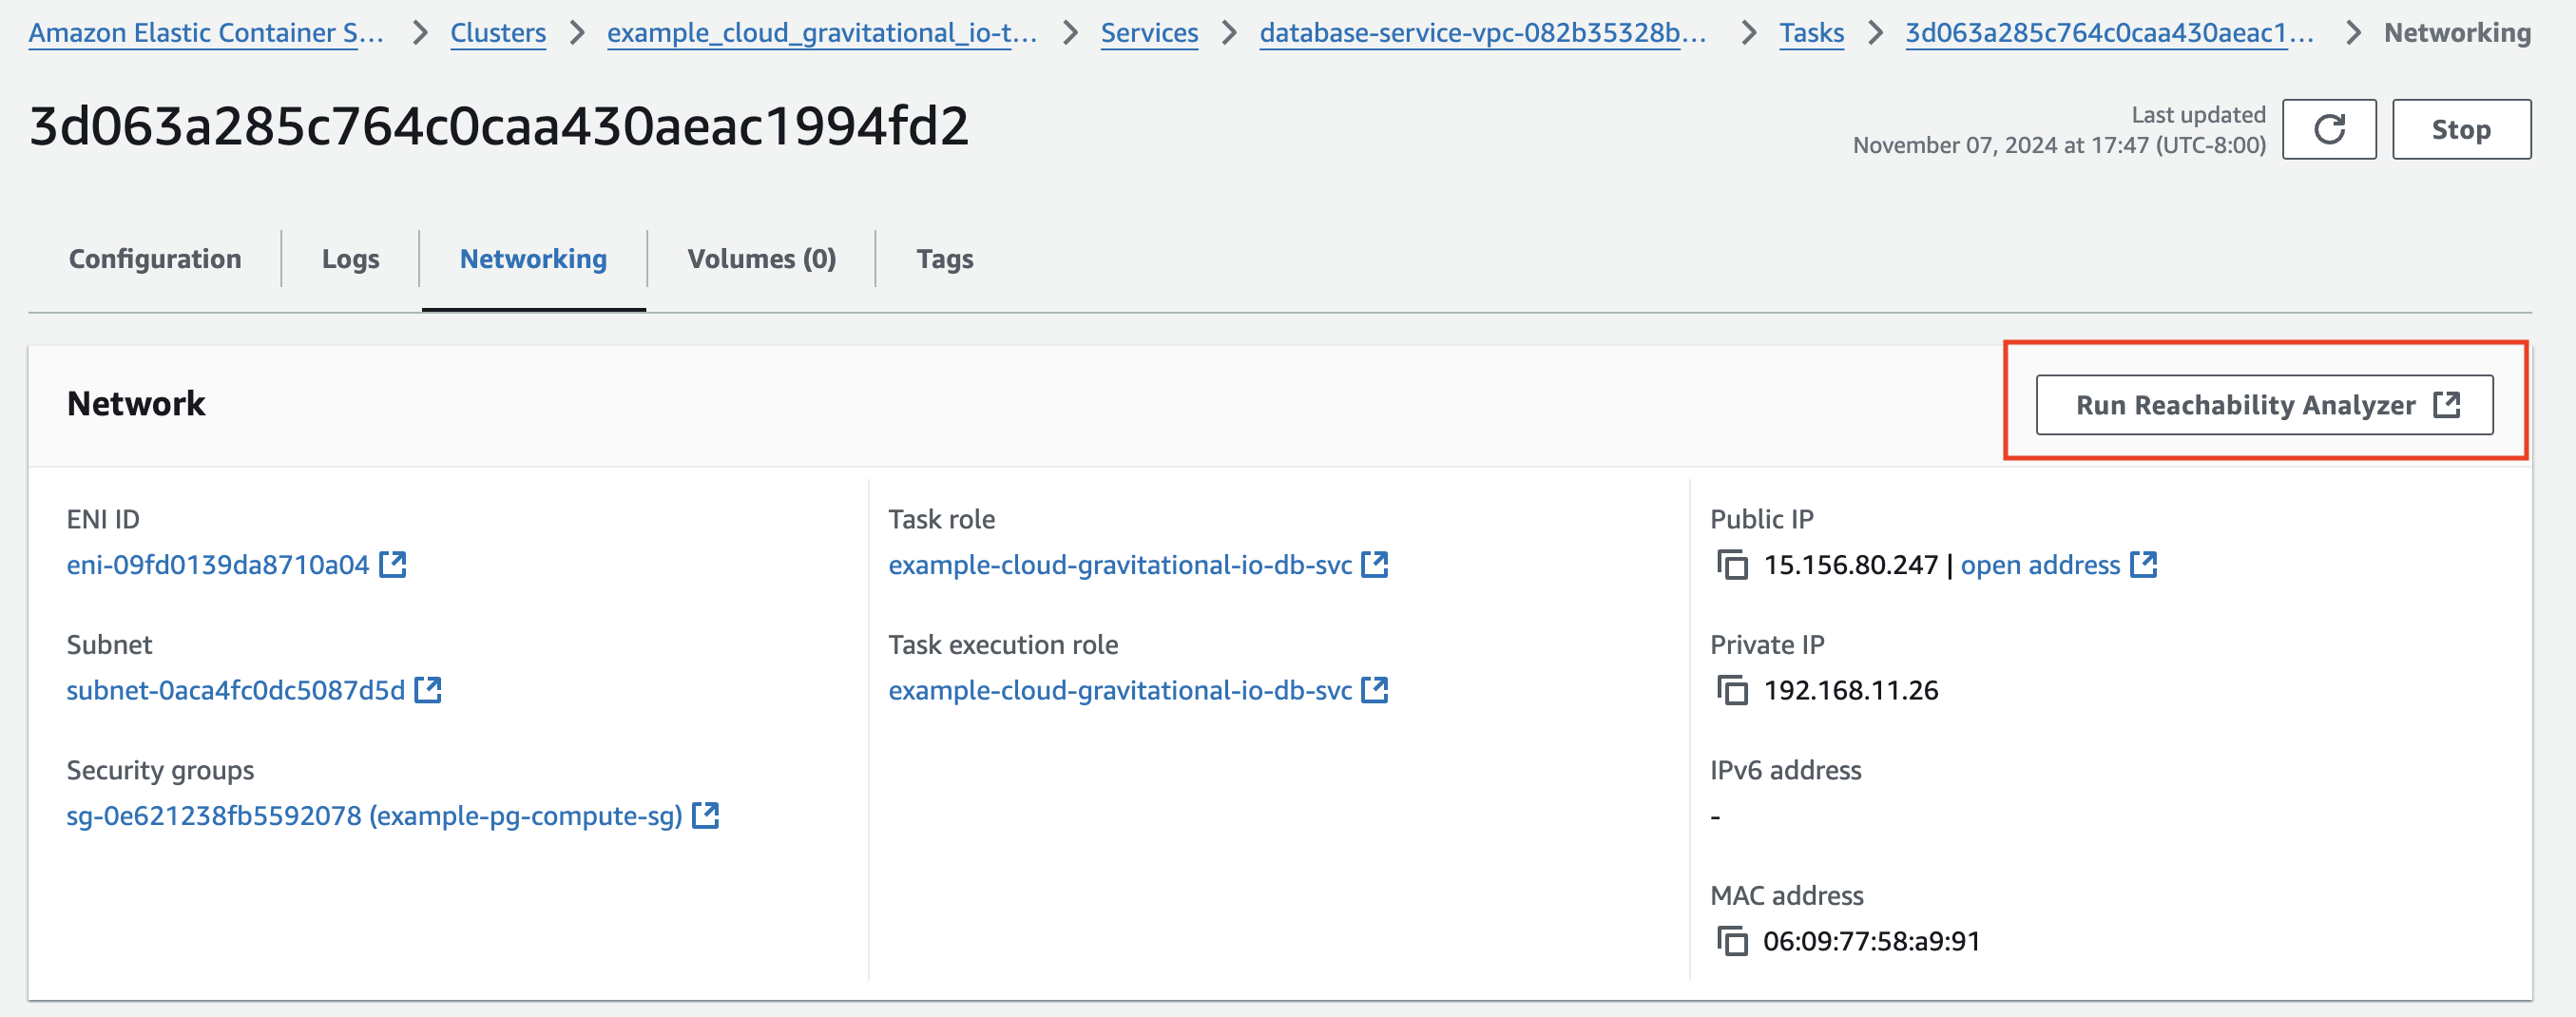Open Task role external link icon
Screen dimensions: 2576x1017
click(x=1376, y=564)
